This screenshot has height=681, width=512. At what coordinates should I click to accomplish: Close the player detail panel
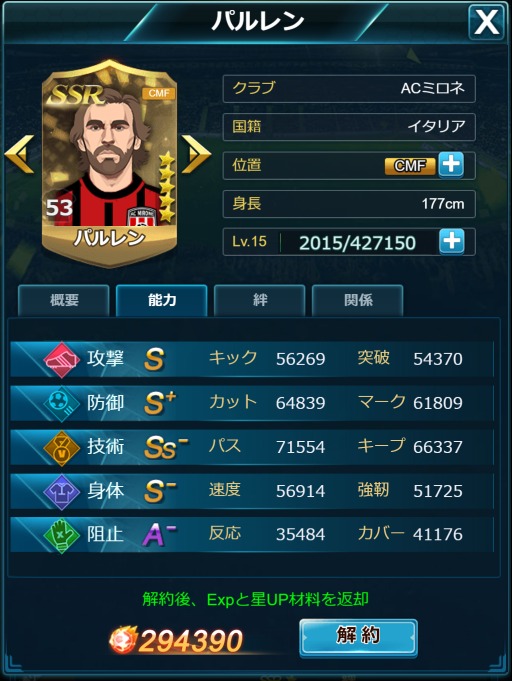pyautogui.click(x=486, y=22)
